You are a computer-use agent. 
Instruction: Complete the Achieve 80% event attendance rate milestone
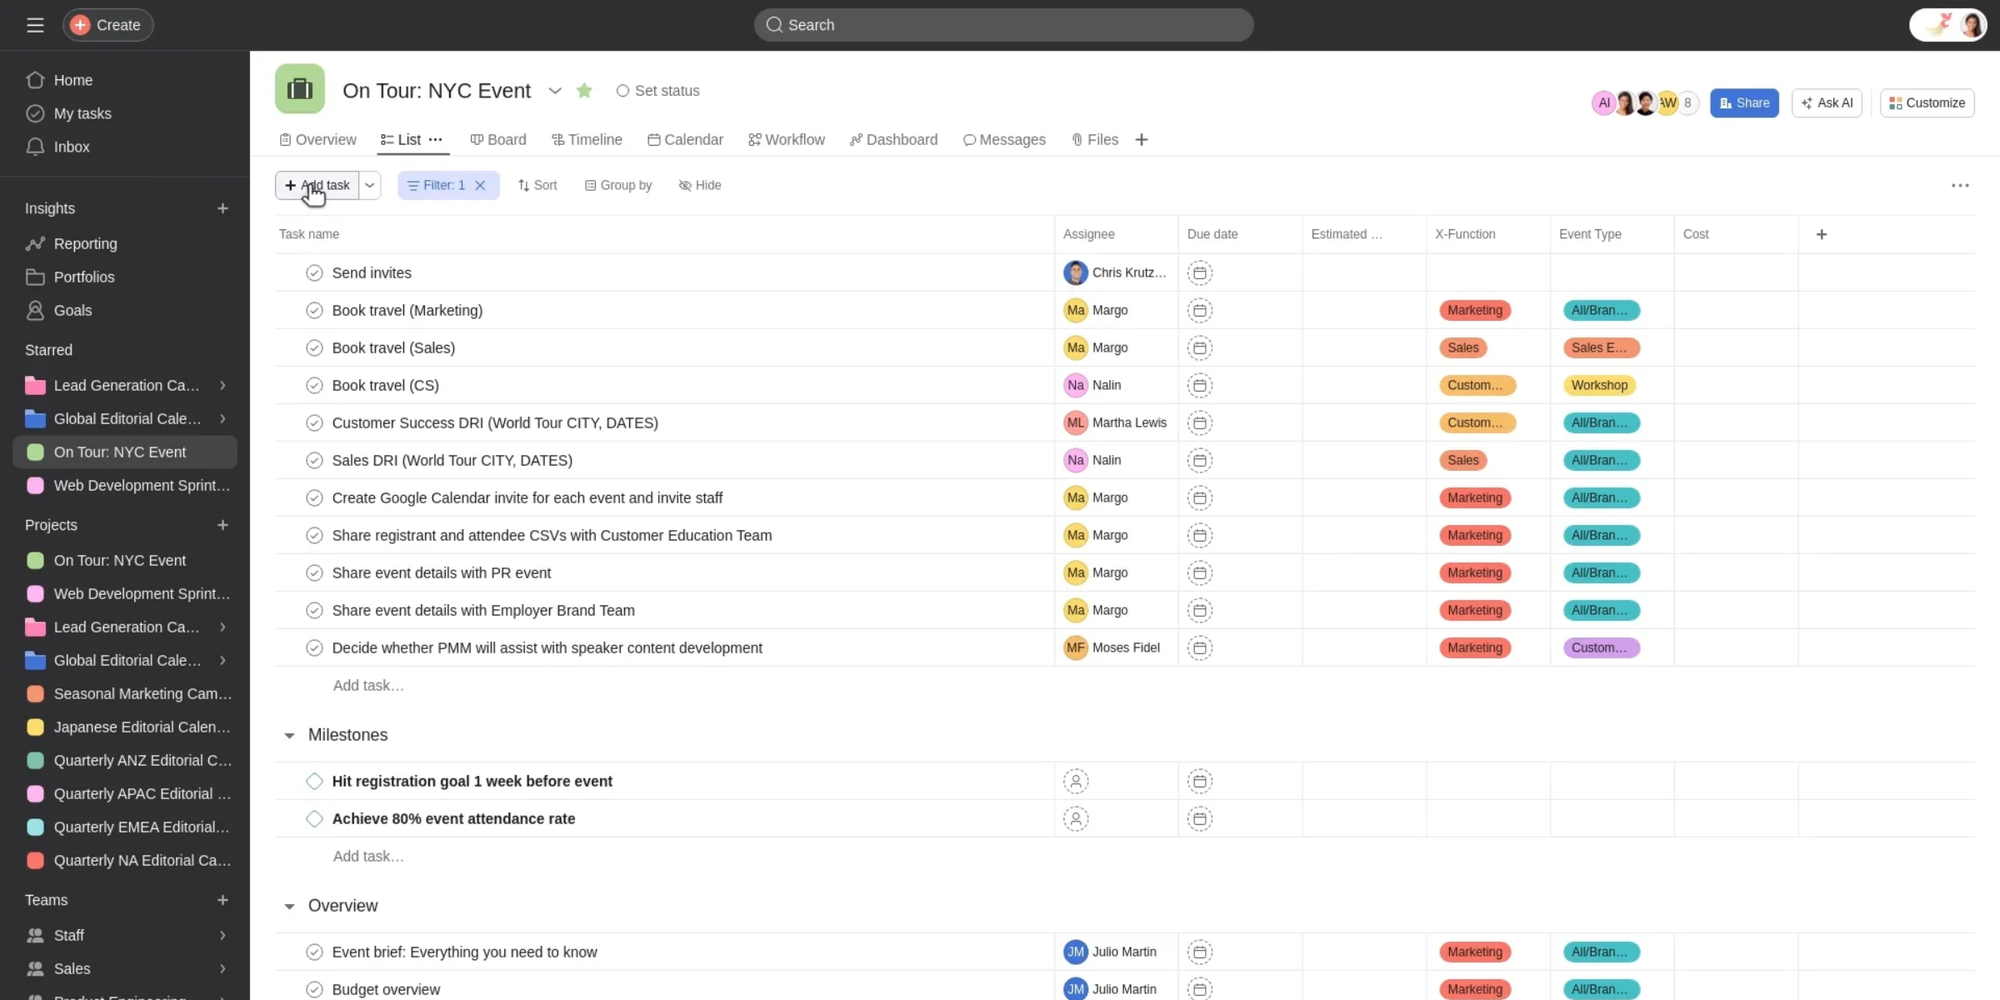pos(314,818)
